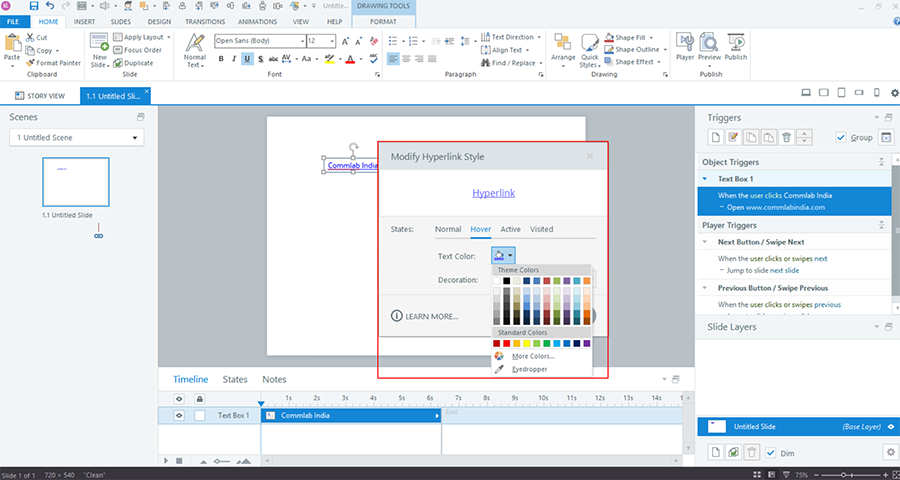Switch to the DESIGN ribbon tab
The width and height of the screenshot is (900, 480).
pyautogui.click(x=159, y=22)
